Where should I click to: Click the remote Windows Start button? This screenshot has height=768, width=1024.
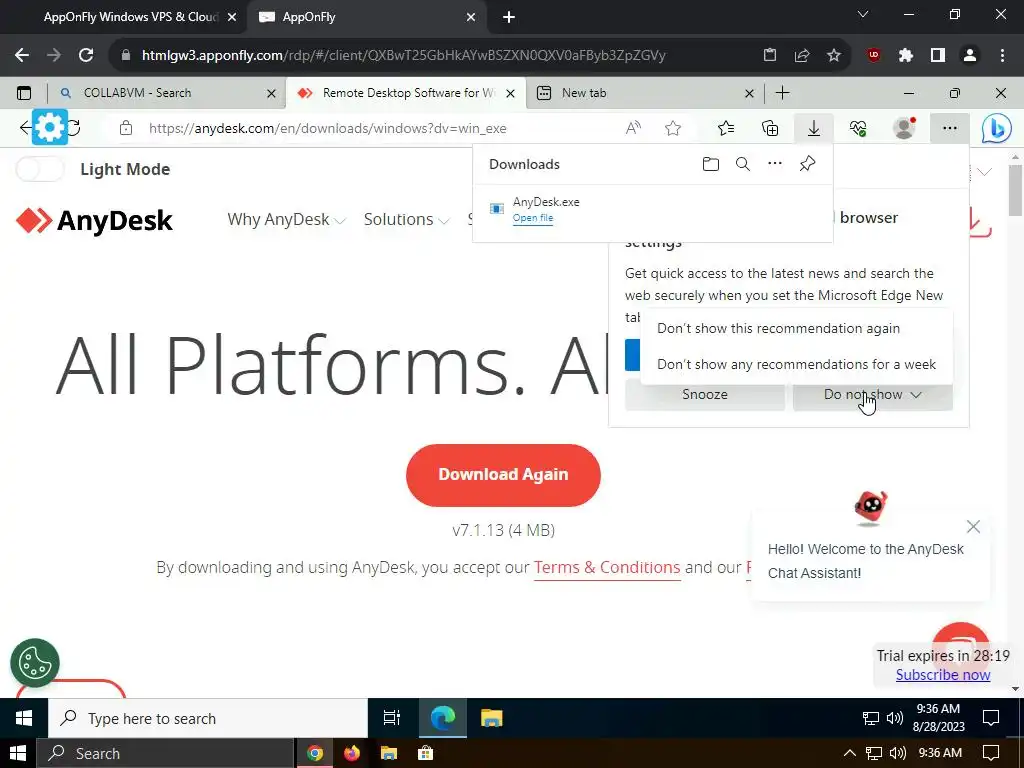[24, 718]
